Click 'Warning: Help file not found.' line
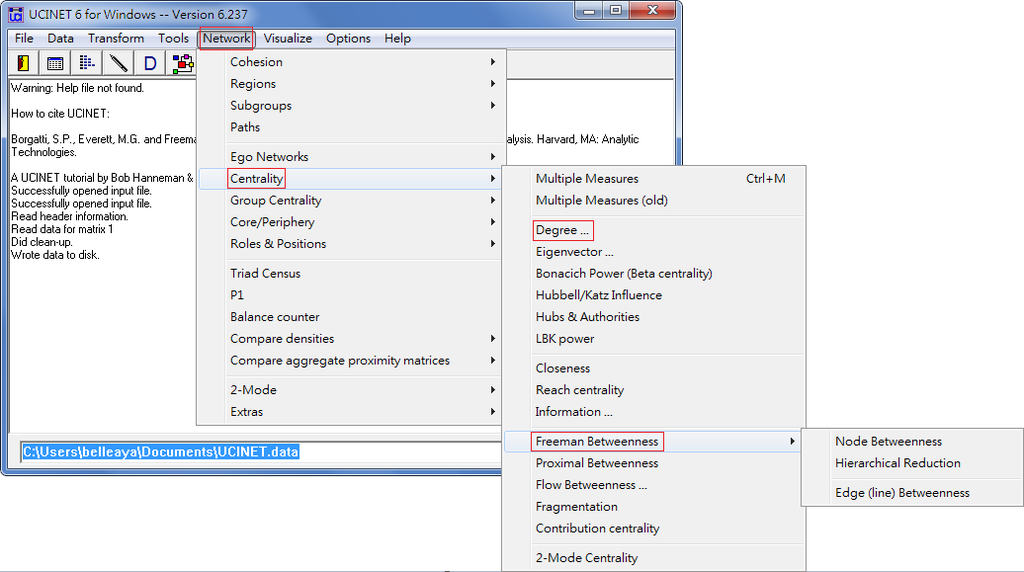 pyautogui.click(x=77, y=88)
